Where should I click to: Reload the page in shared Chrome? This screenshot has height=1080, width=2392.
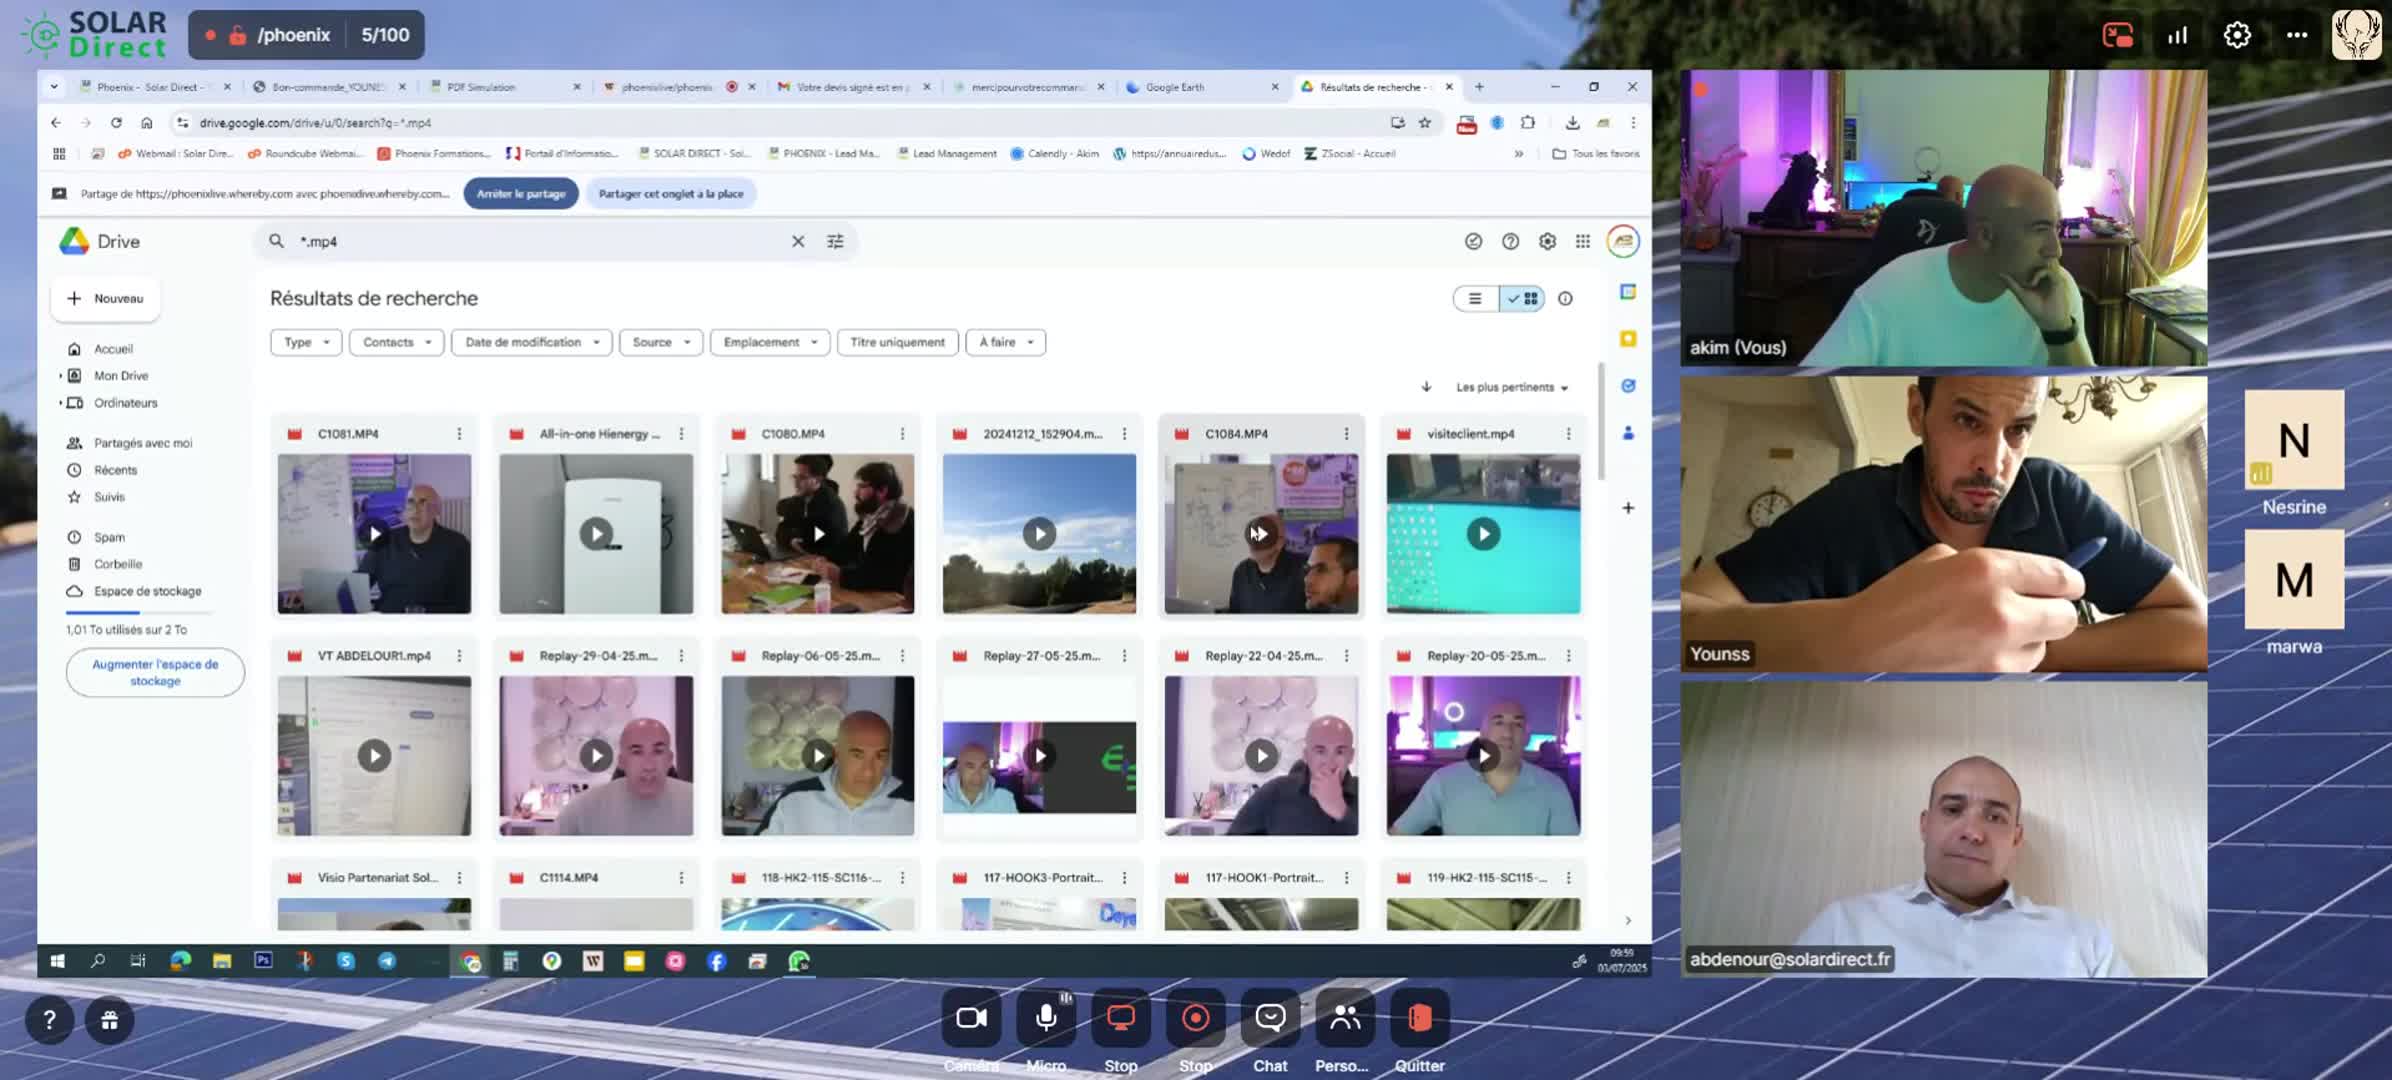[x=116, y=123]
